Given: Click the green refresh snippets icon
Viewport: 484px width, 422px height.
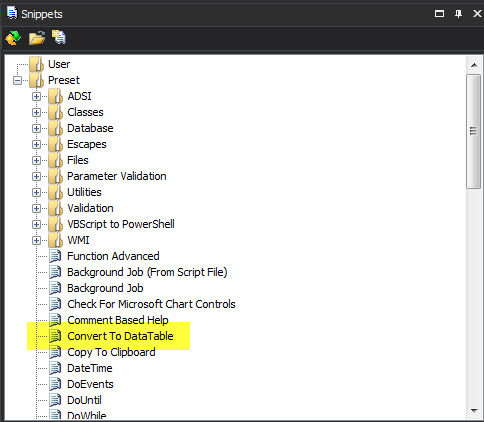Looking at the screenshot, I should pyautogui.click(x=13, y=38).
